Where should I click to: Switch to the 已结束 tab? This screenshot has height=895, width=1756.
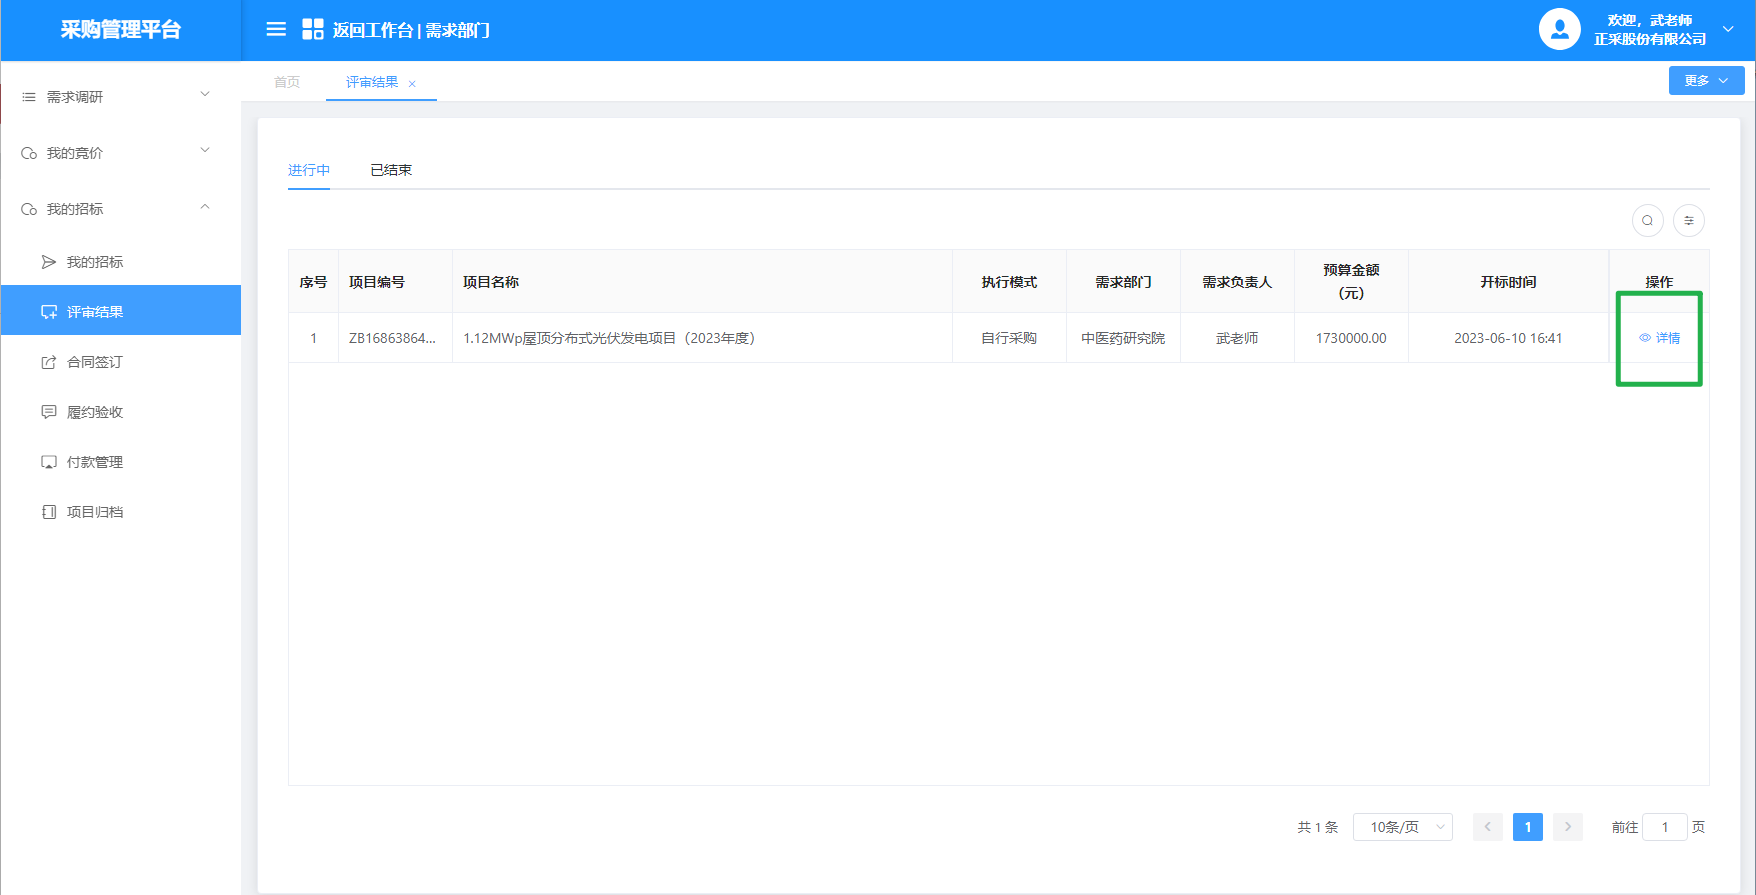point(391,170)
